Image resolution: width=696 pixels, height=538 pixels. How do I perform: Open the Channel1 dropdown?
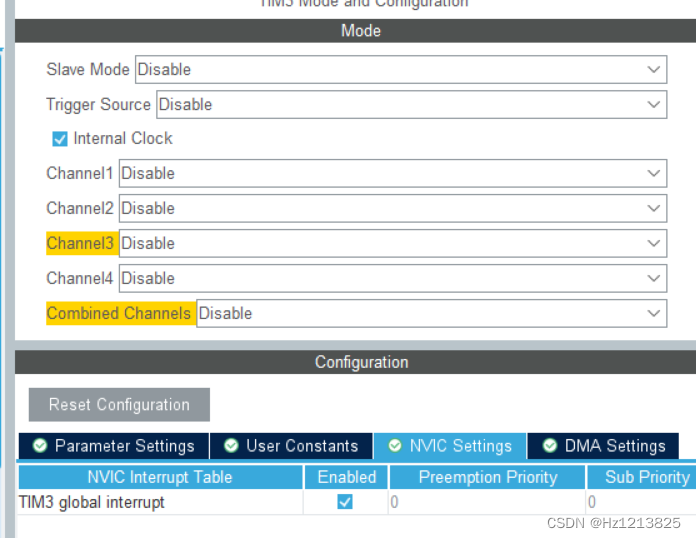click(x=393, y=174)
